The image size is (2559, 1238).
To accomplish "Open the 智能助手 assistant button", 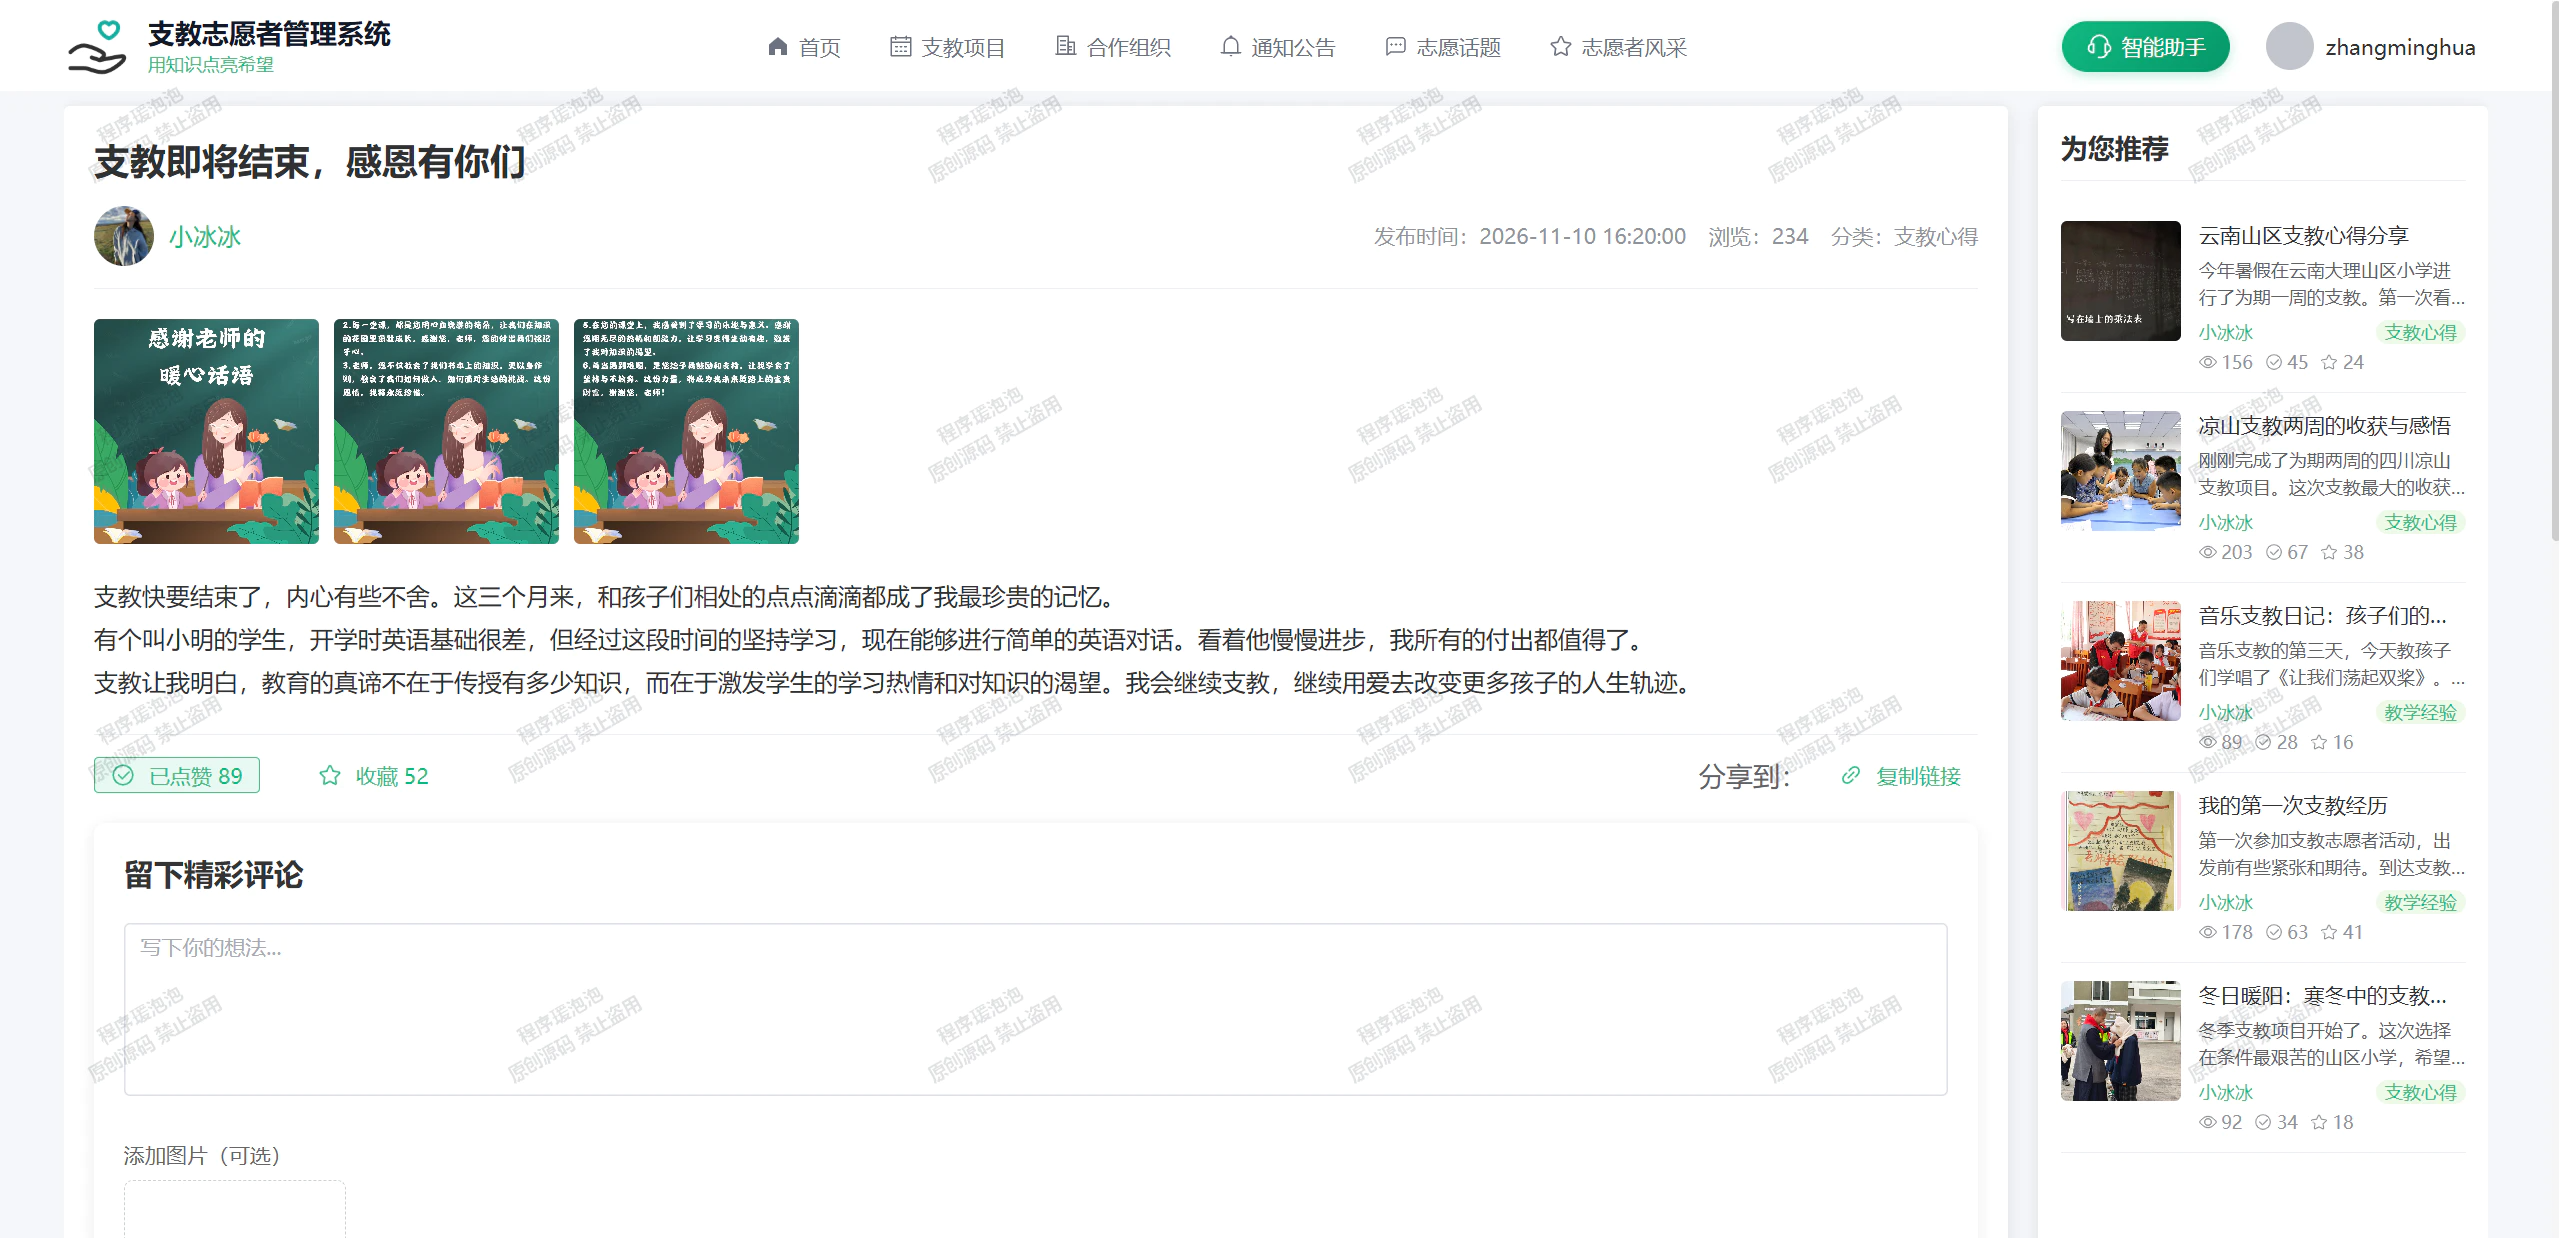I will point(2145,47).
